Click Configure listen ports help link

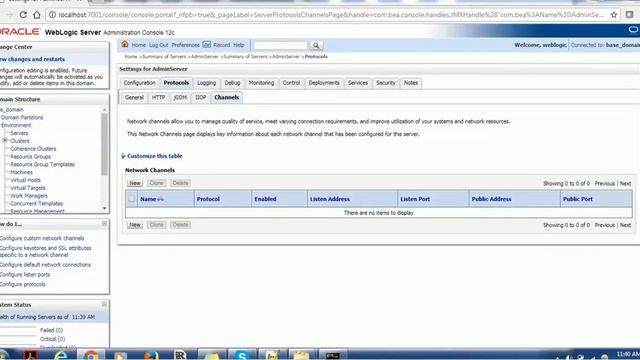point(25,274)
